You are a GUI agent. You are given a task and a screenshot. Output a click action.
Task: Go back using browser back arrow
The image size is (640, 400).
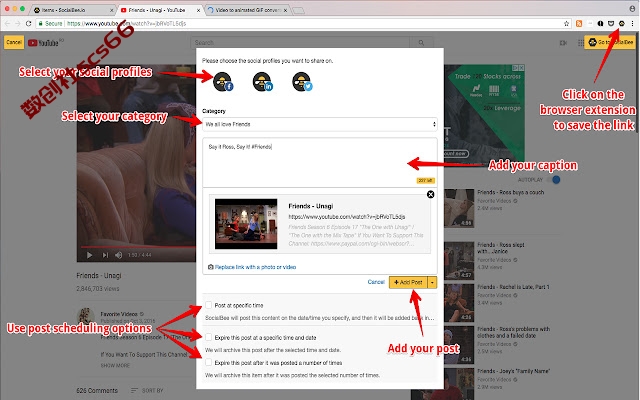[x=7, y=23]
